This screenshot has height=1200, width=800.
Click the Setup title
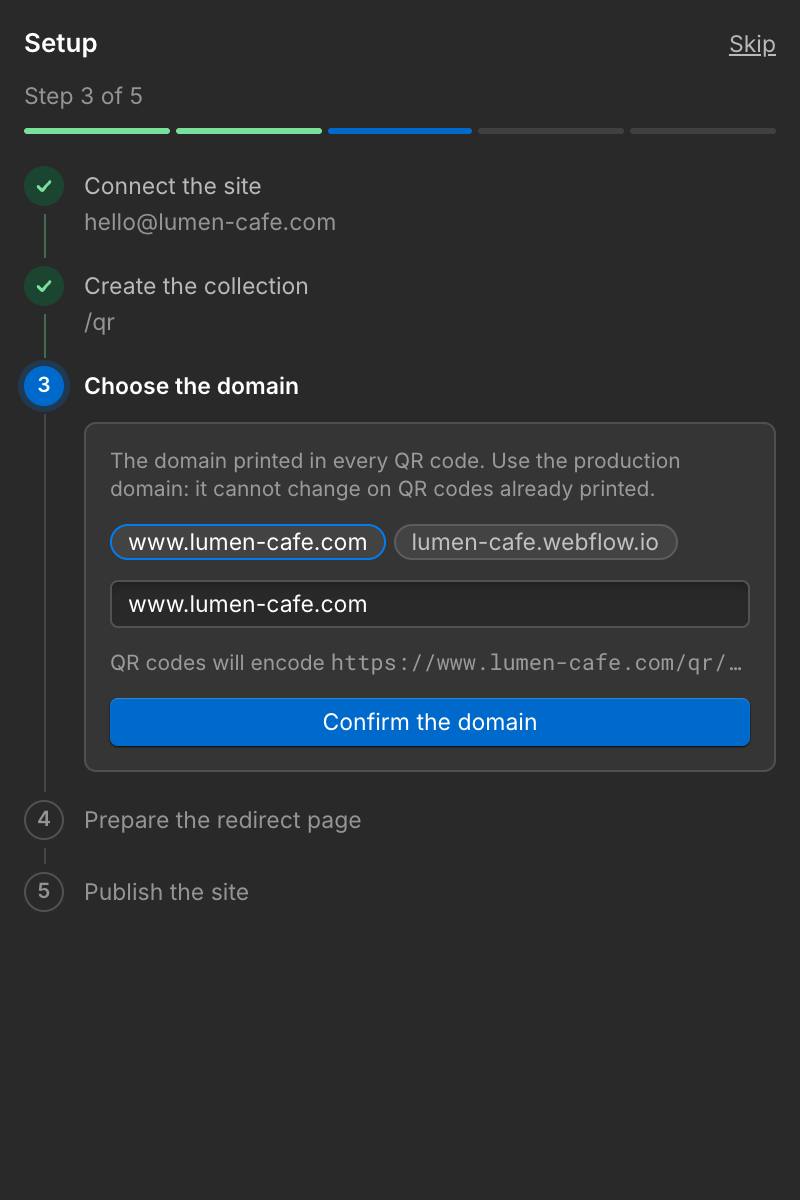tap(61, 43)
